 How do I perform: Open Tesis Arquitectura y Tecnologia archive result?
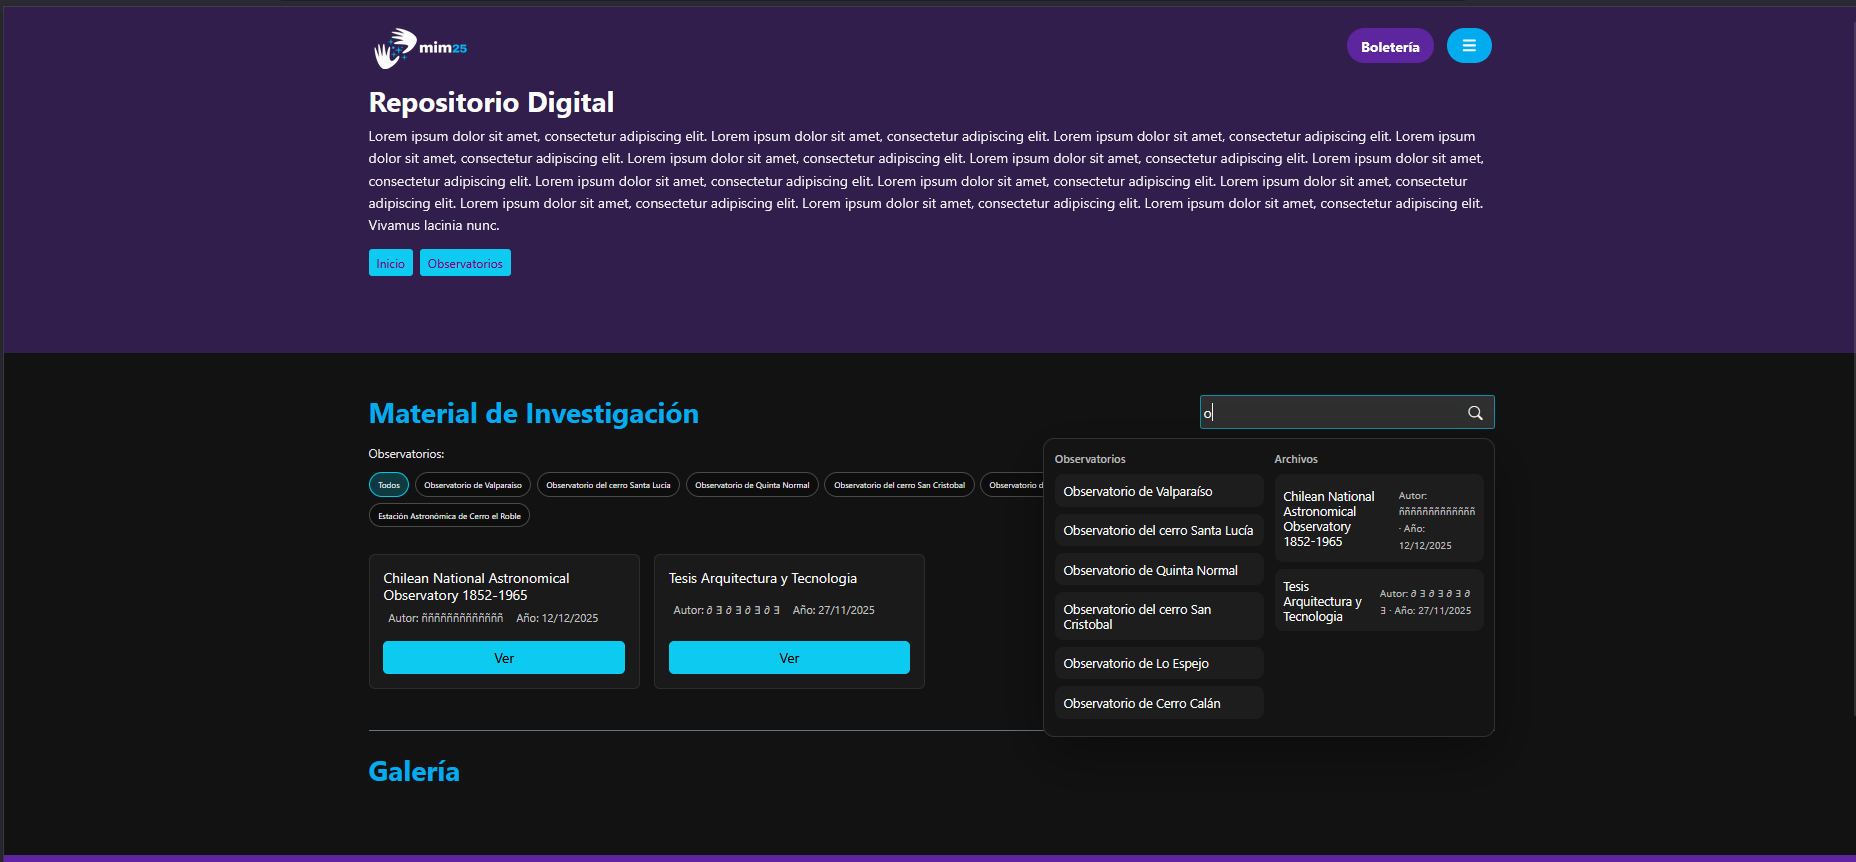[1379, 601]
